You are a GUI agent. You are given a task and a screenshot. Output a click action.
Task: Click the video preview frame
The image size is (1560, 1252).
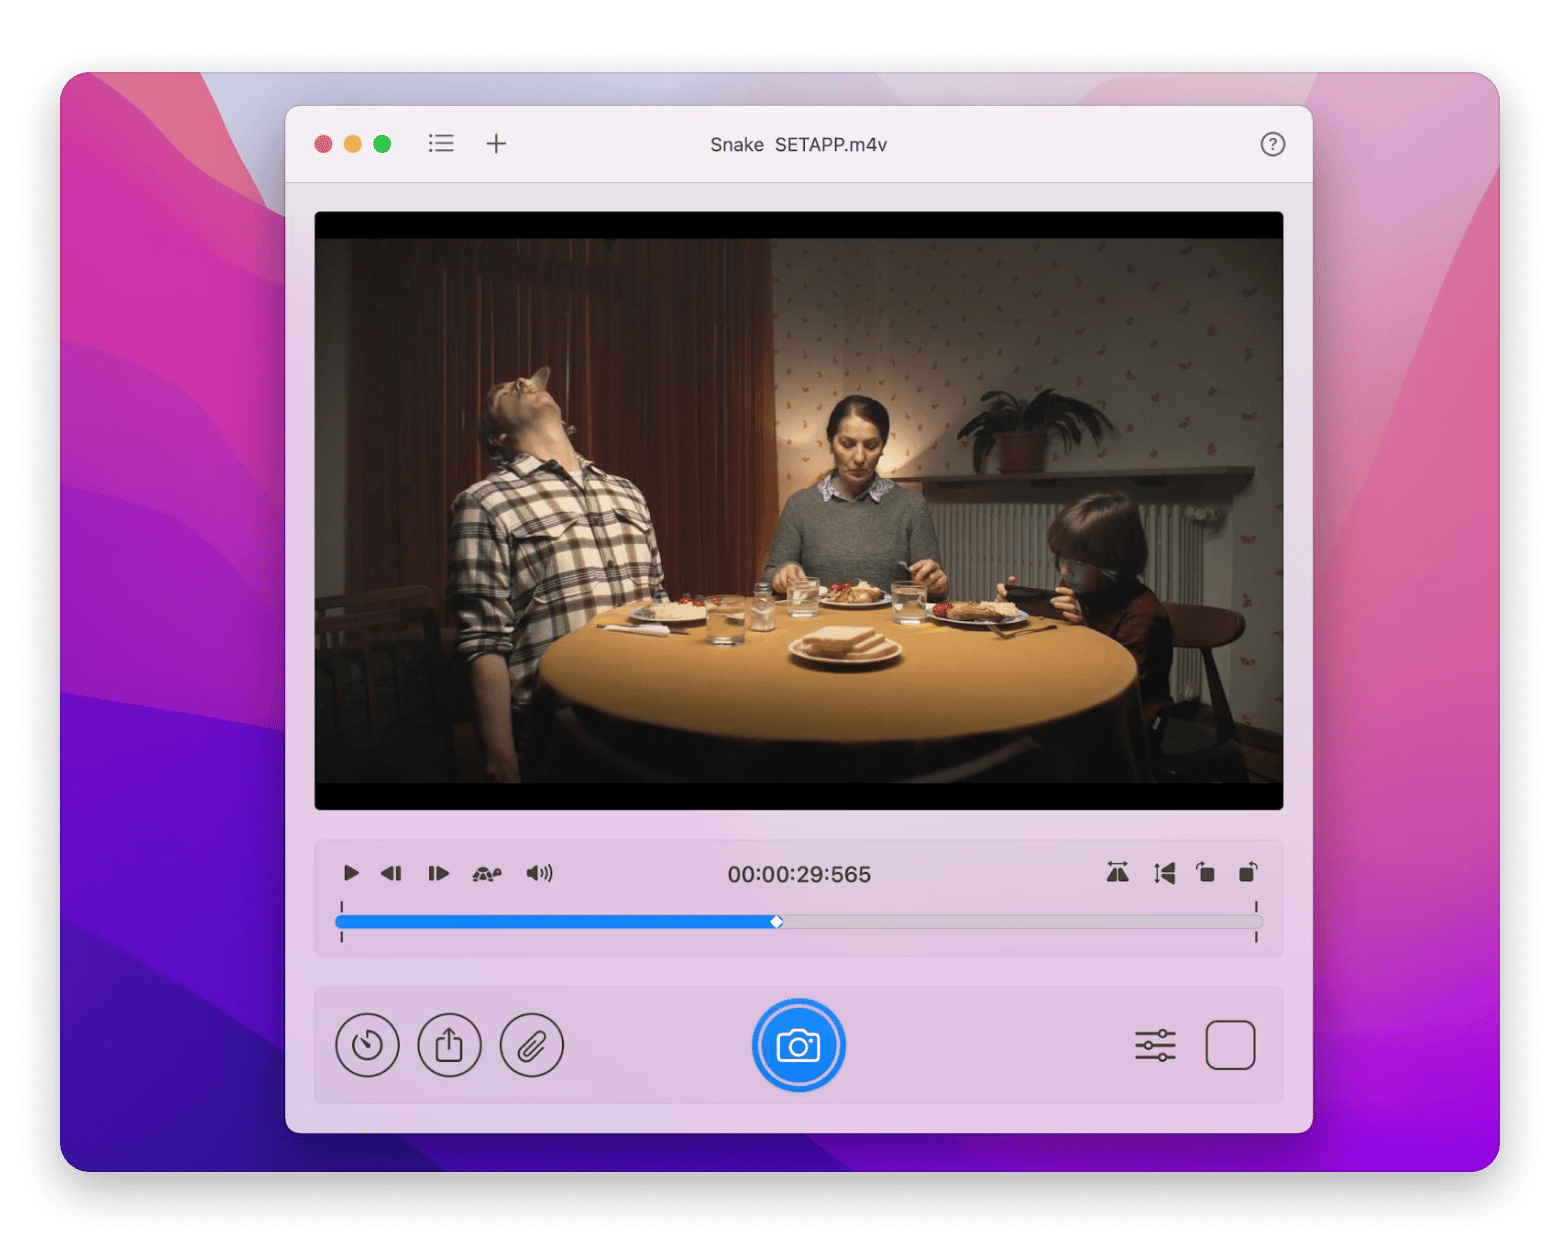799,510
